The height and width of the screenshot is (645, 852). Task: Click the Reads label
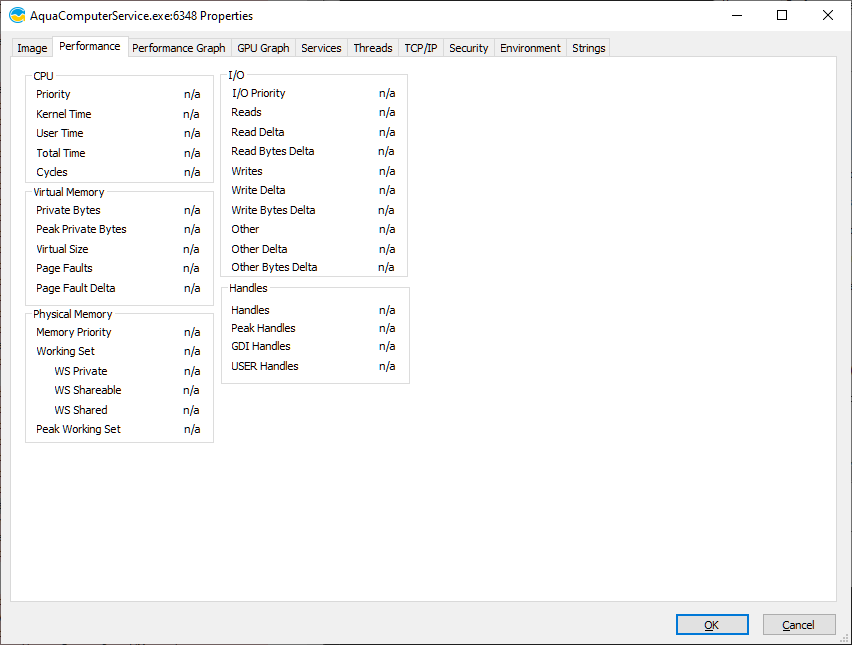click(247, 112)
